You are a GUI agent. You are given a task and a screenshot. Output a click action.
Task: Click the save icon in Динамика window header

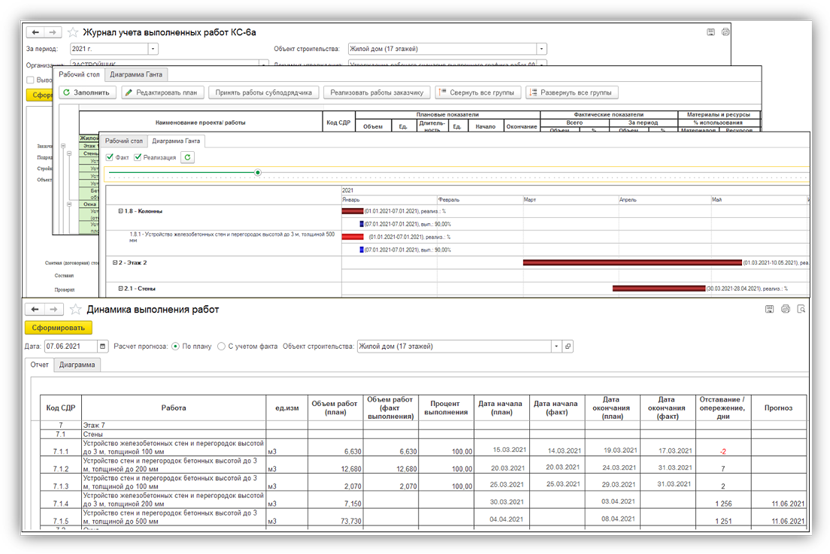click(x=768, y=310)
